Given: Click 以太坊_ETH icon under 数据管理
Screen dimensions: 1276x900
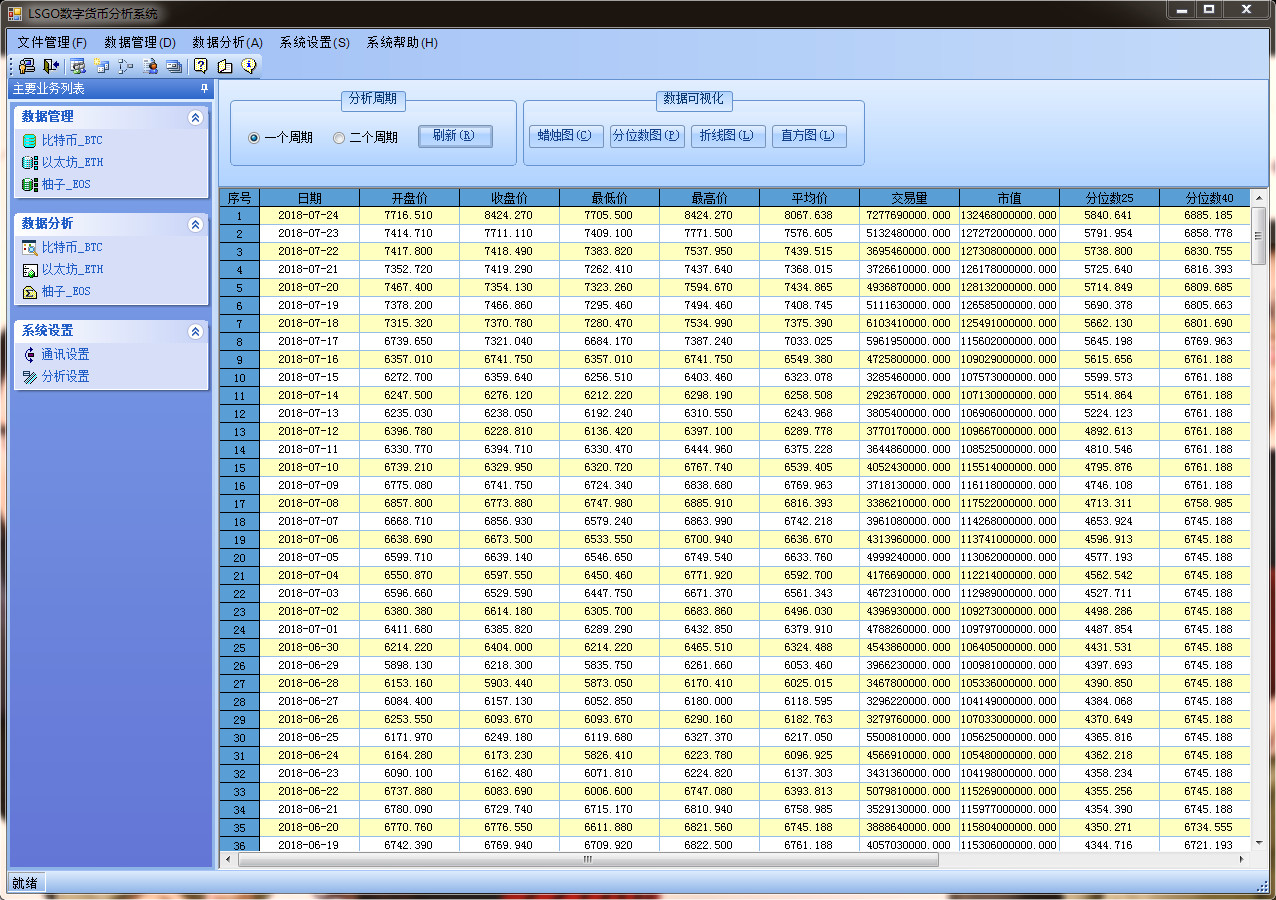Looking at the screenshot, I should (29, 162).
